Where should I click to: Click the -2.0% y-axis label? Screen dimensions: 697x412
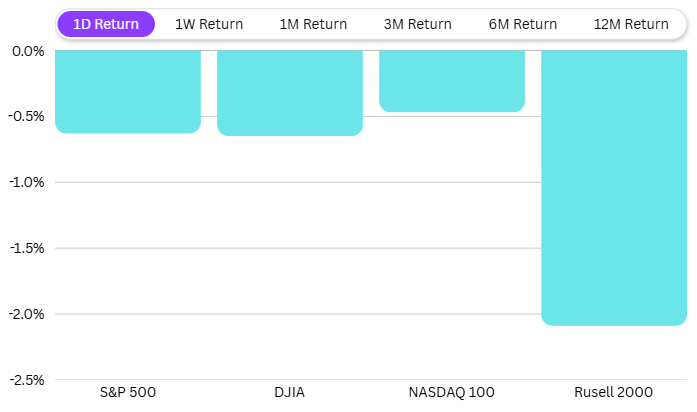tap(26, 314)
